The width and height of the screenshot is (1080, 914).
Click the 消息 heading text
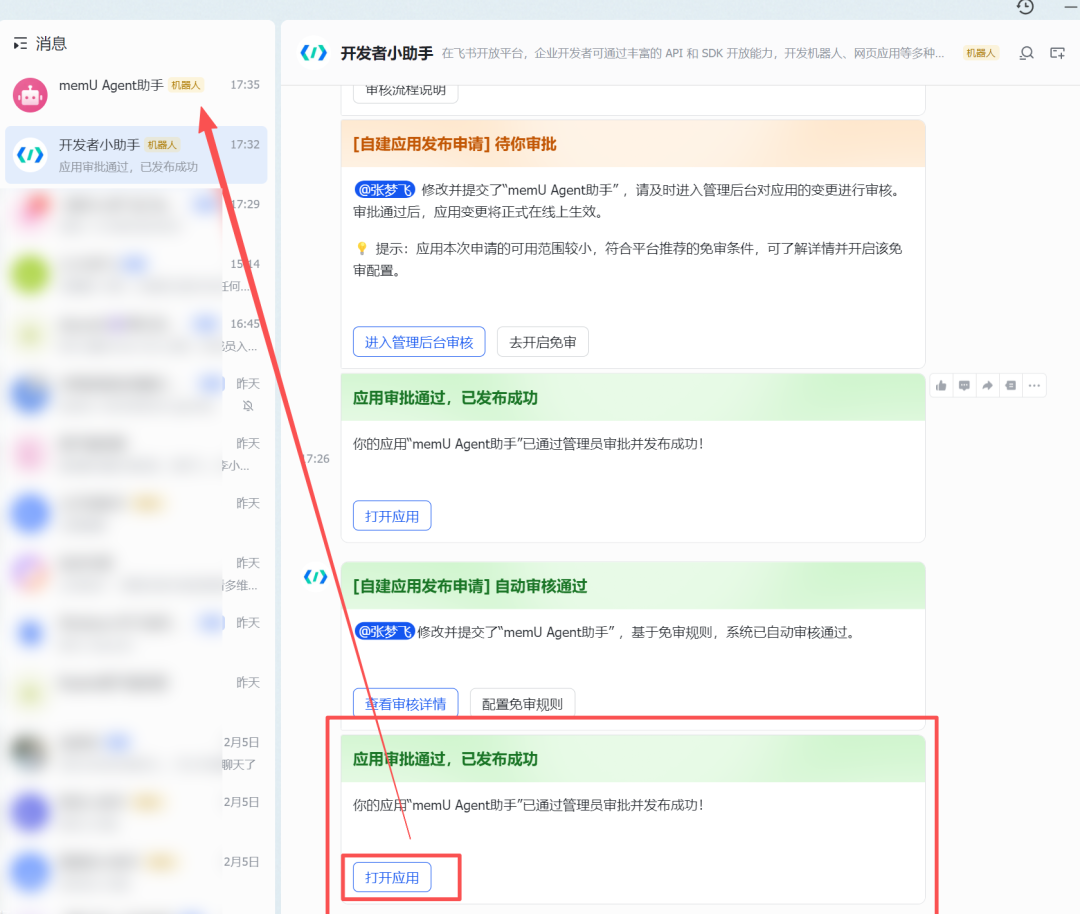tap(52, 44)
